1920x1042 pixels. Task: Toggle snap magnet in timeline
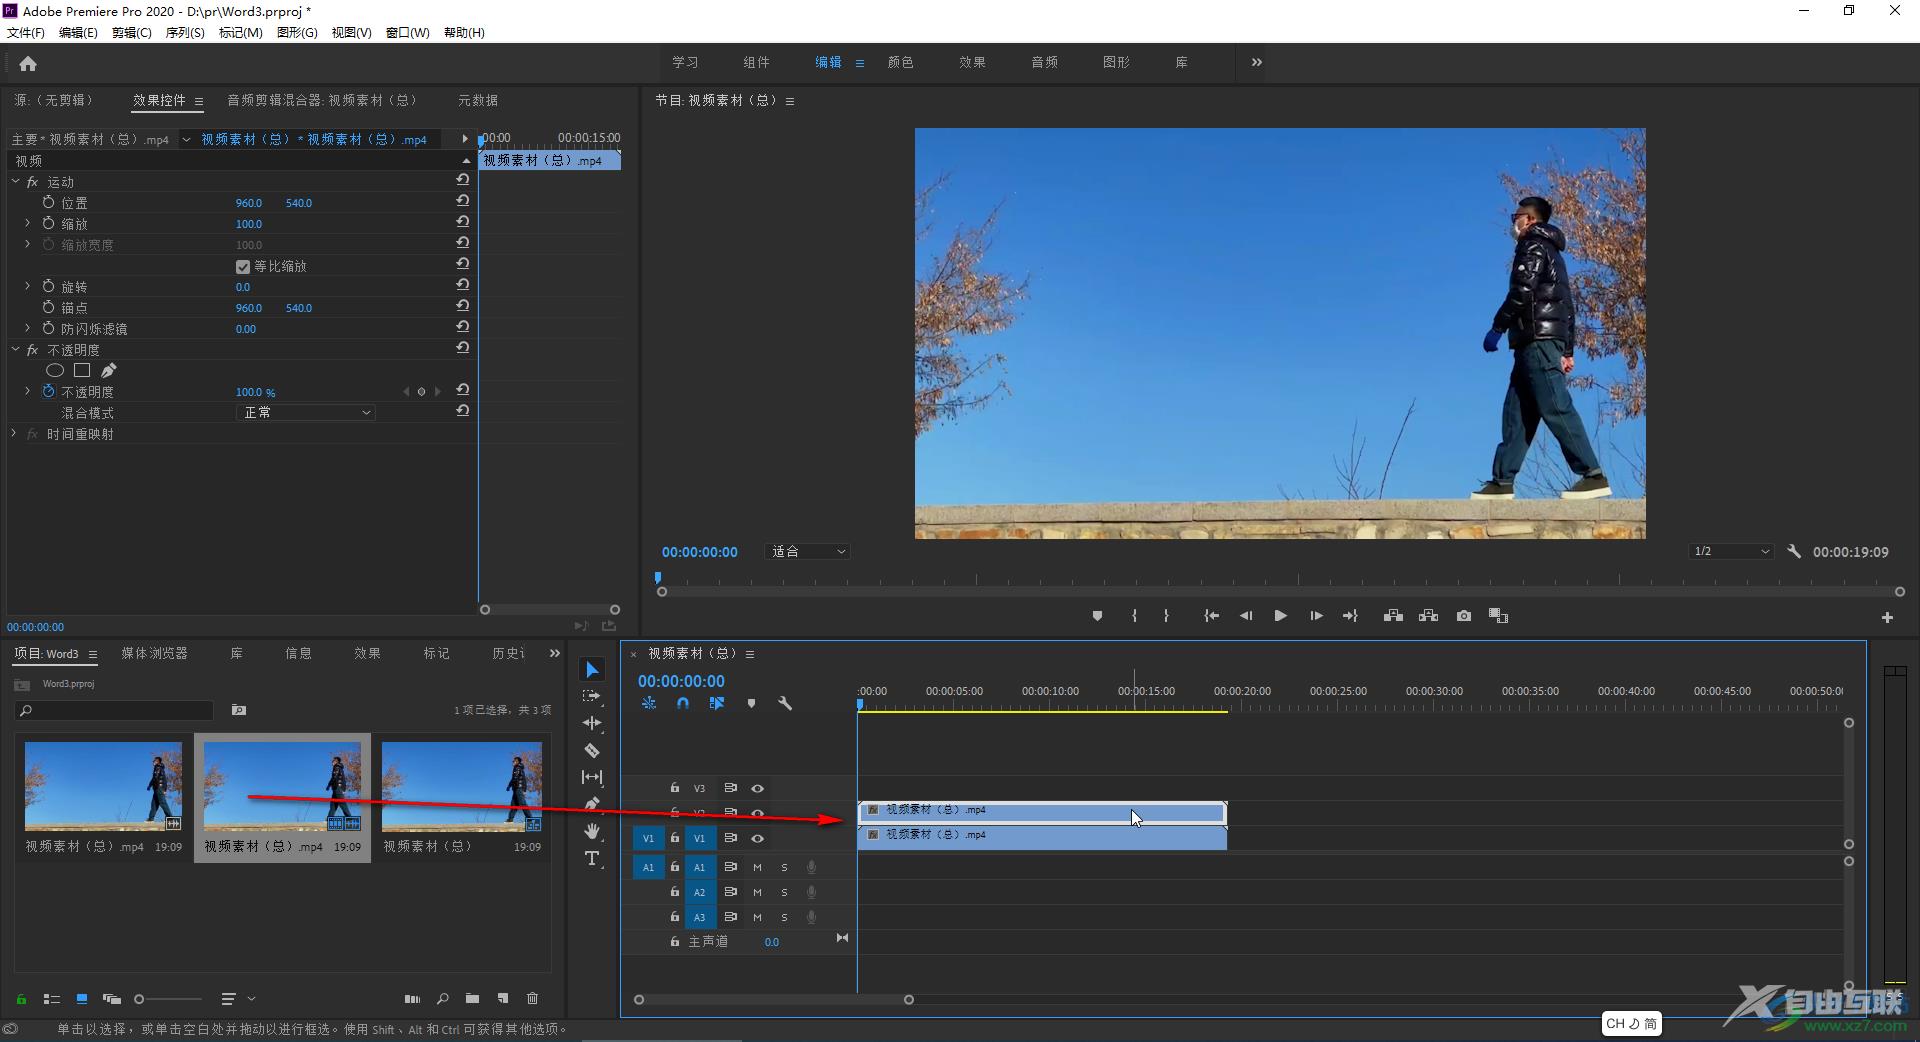pos(682,704)
